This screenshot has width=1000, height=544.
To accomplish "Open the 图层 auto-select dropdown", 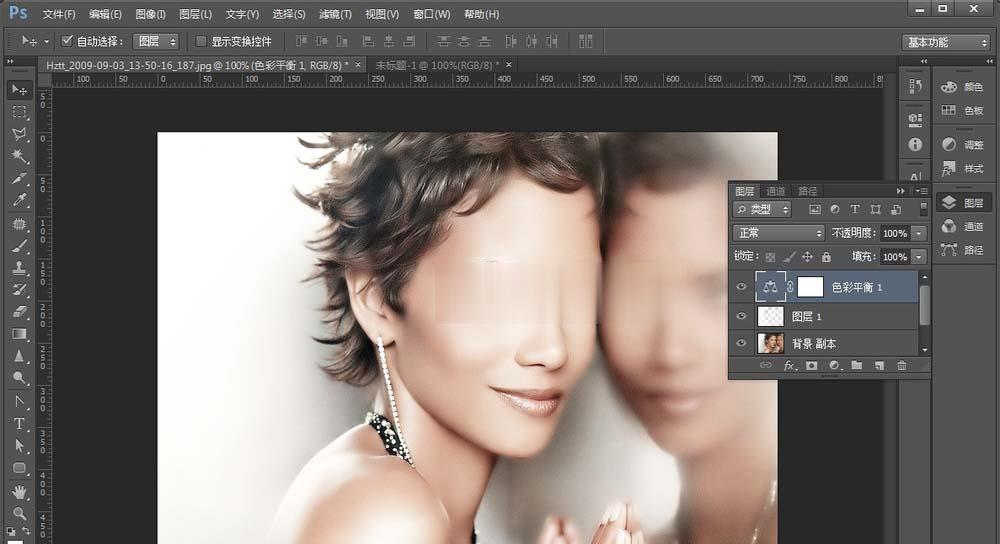I will [156, 41].
